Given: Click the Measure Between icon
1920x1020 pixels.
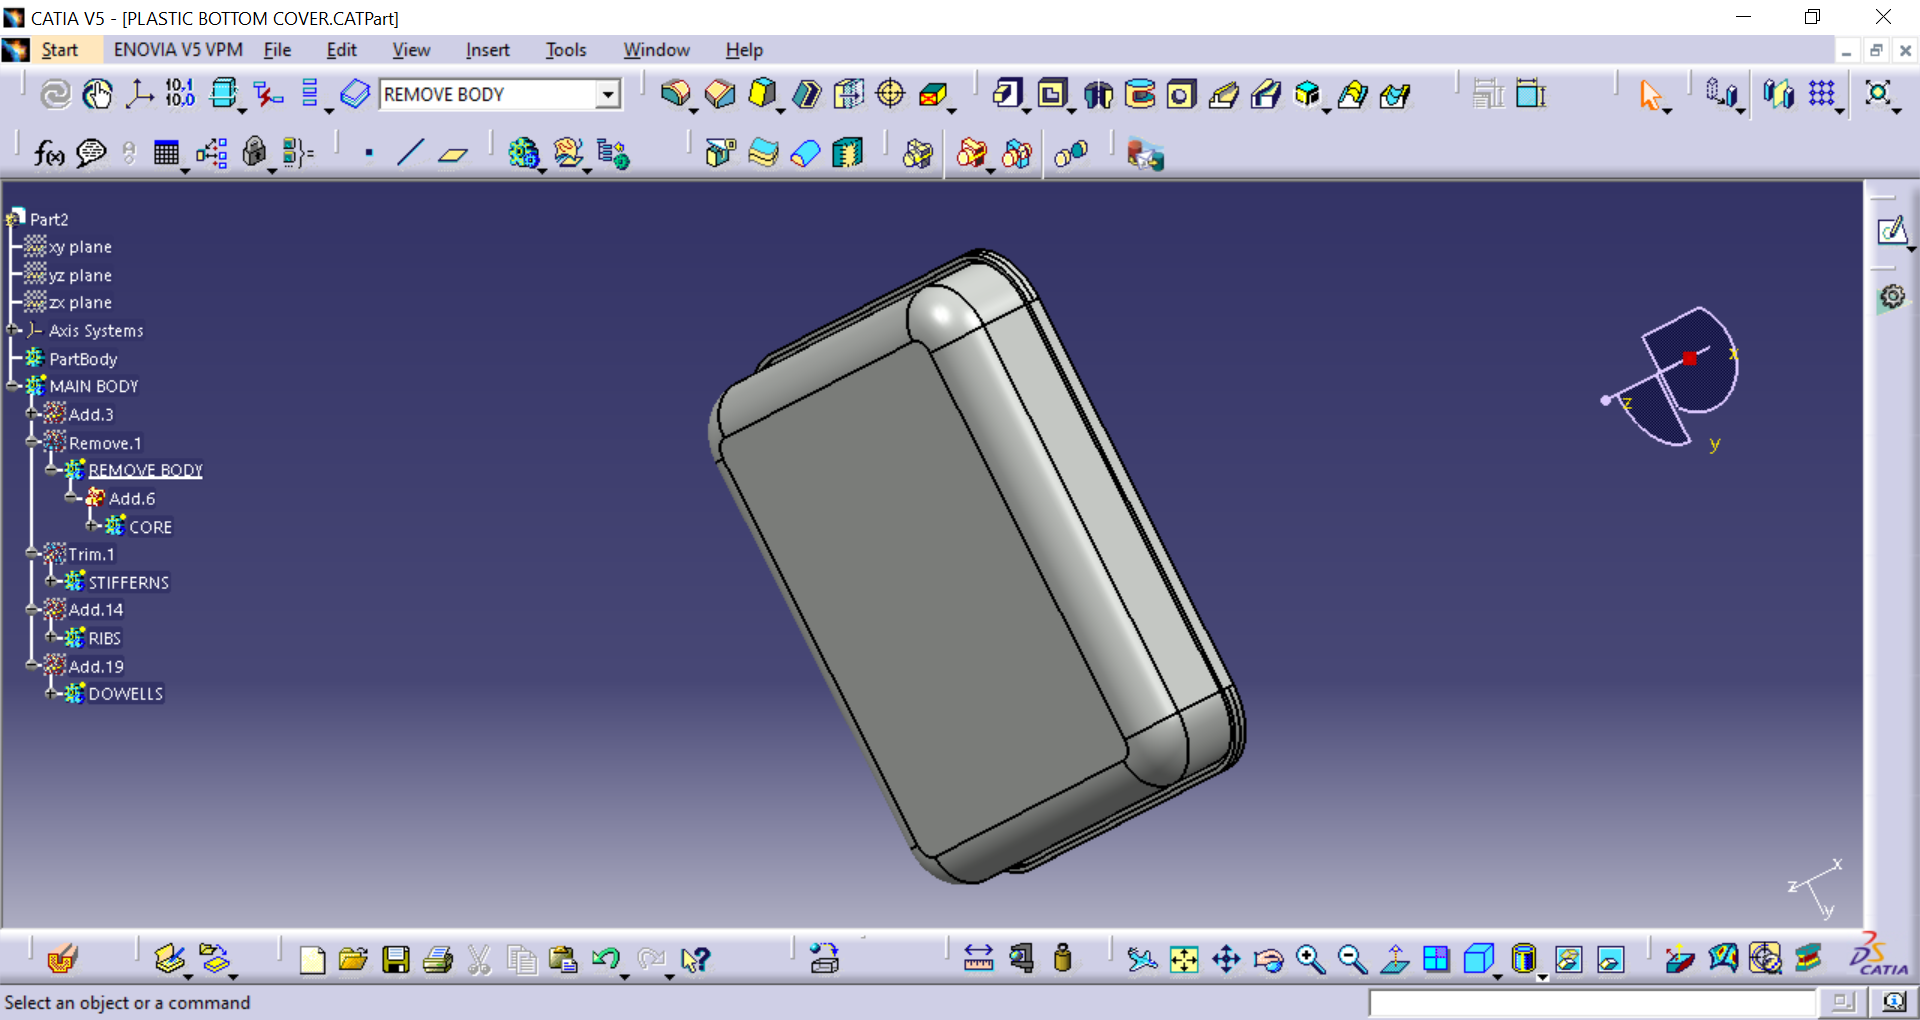Looking at the screenshot, I should tap(978, 959).
